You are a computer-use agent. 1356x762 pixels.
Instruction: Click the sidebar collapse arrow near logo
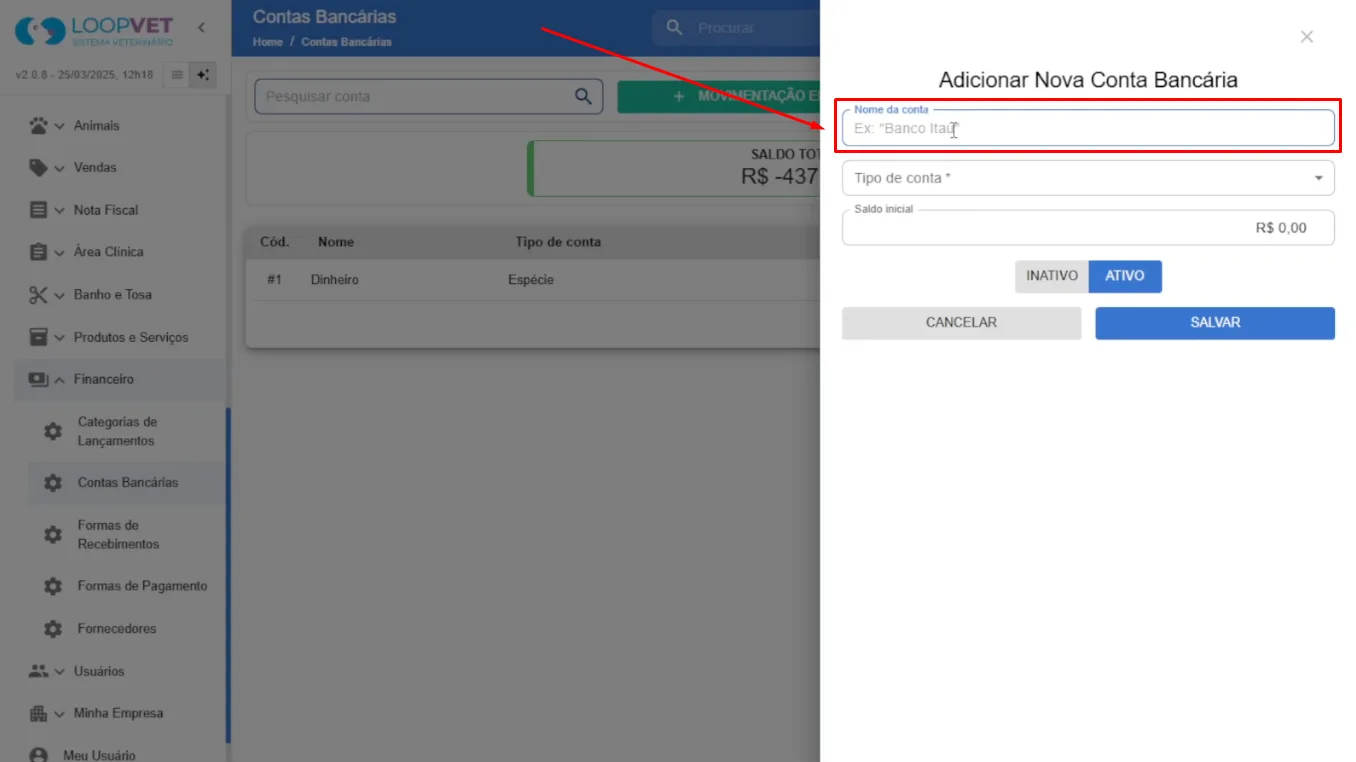[201, 28]
